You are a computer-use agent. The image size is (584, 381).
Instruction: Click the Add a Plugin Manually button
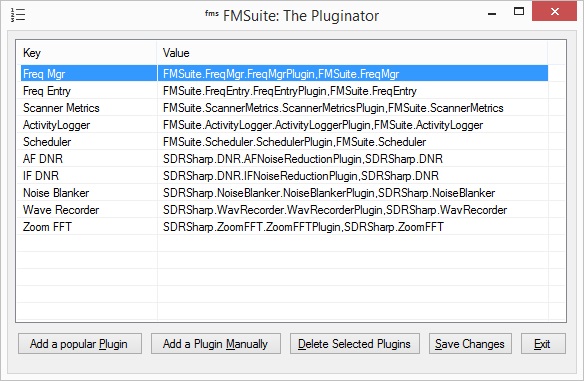tap(216, 343)
